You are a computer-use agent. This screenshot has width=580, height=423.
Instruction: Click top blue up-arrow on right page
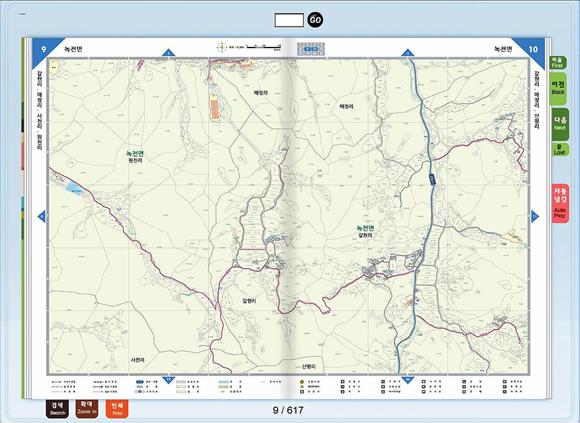coord(407,53)
